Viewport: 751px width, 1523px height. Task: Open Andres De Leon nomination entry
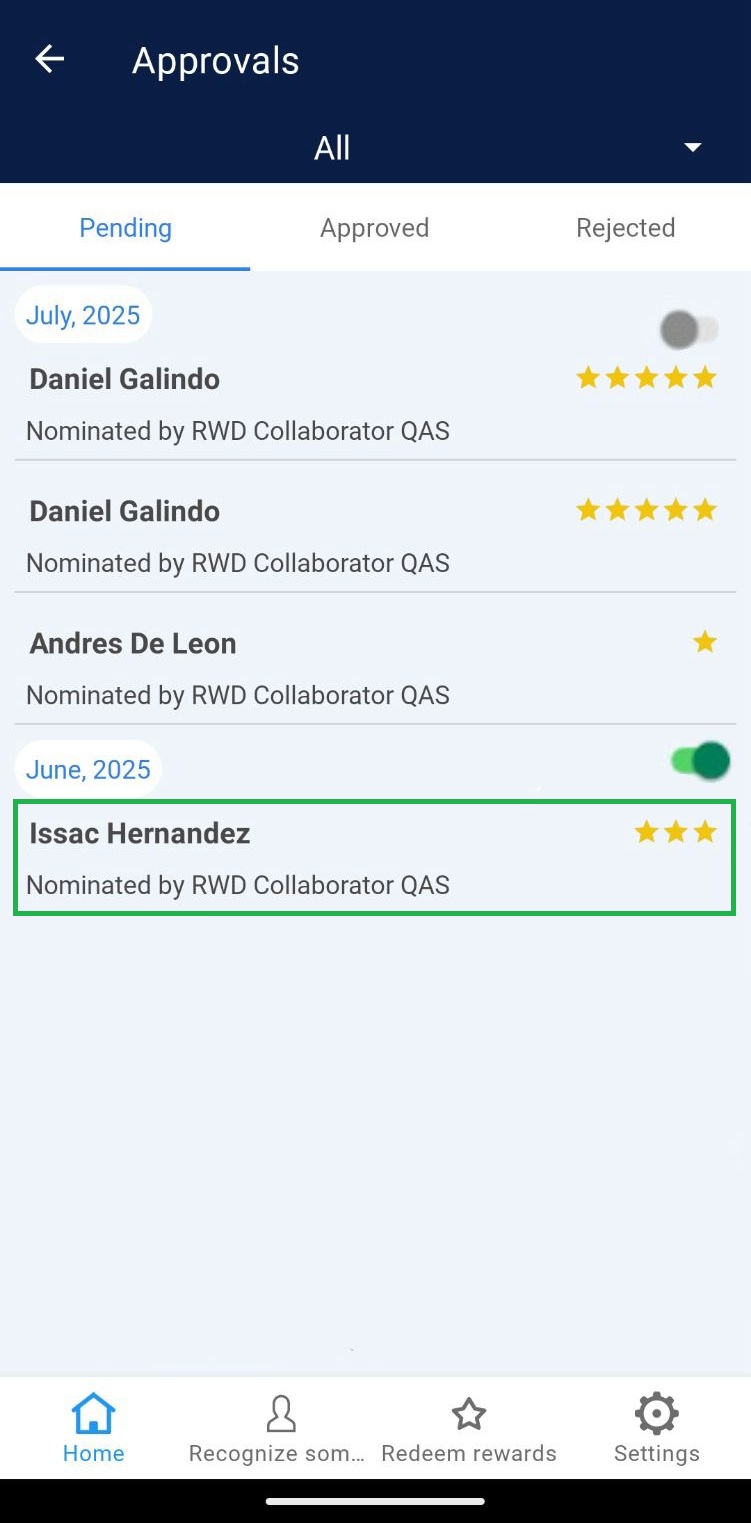coord(300,668)
